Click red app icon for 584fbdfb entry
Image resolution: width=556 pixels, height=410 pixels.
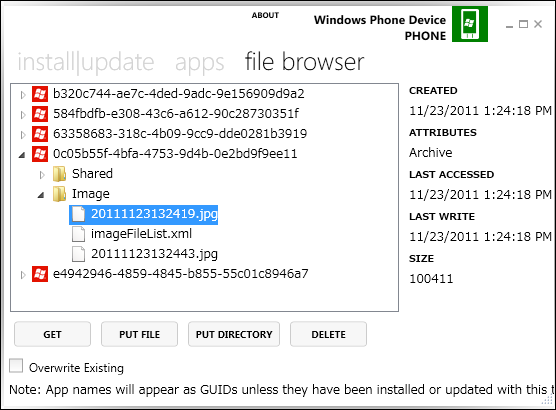pos(40,114)
